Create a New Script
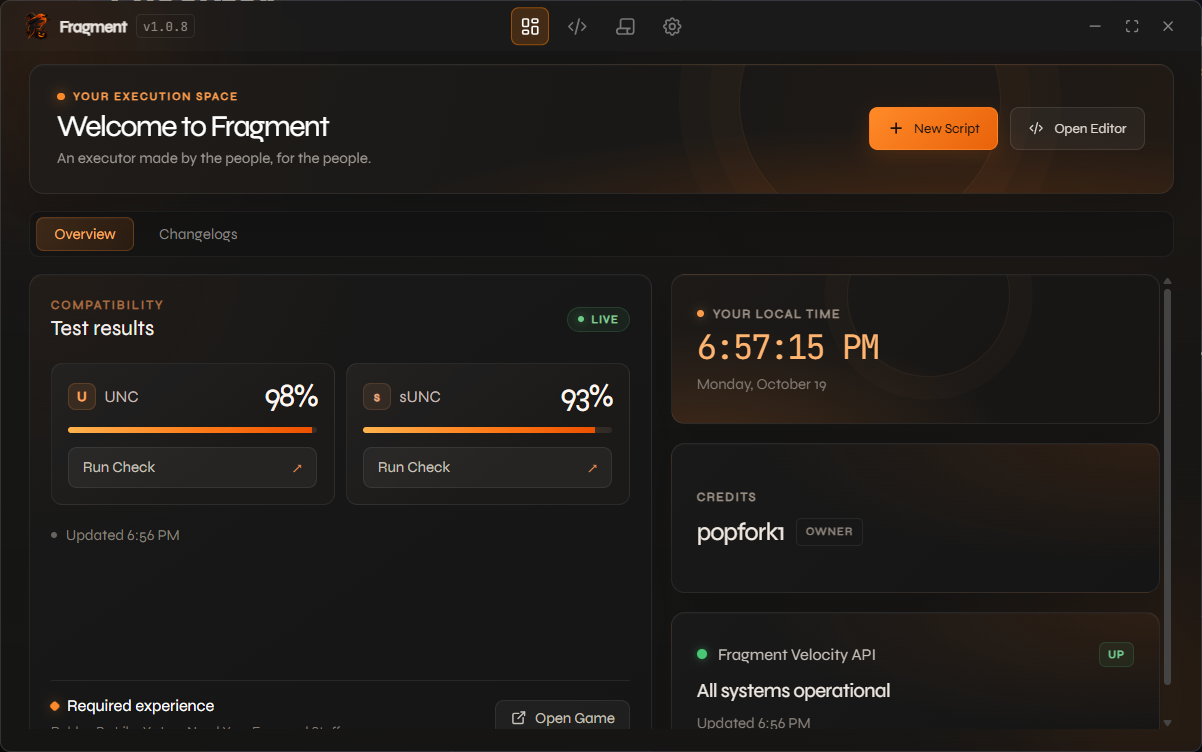The height and width of the screenshot is (752, 1202). pos(933,128)
